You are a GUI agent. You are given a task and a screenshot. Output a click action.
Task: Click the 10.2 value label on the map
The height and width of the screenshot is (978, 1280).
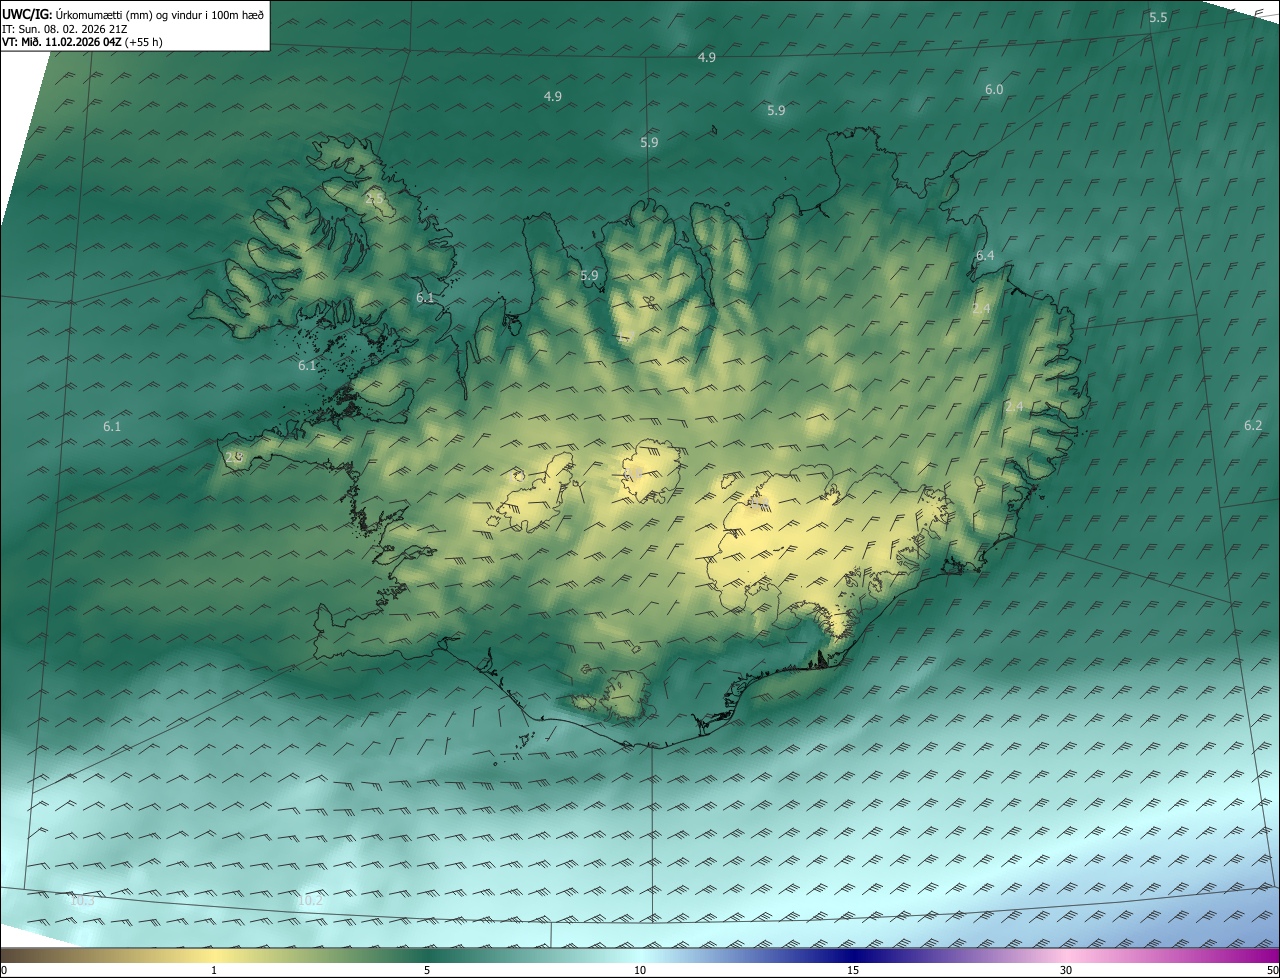click(311, 900)
